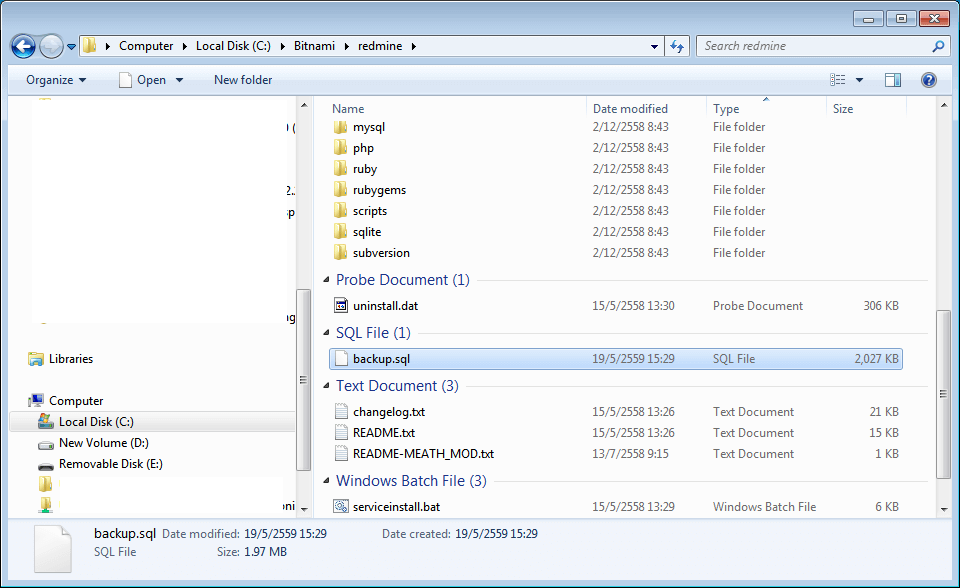Viewport: 960px width, 588px height.
Task: Collapse the Windows Batch File group
Action: tap(326, 481)
